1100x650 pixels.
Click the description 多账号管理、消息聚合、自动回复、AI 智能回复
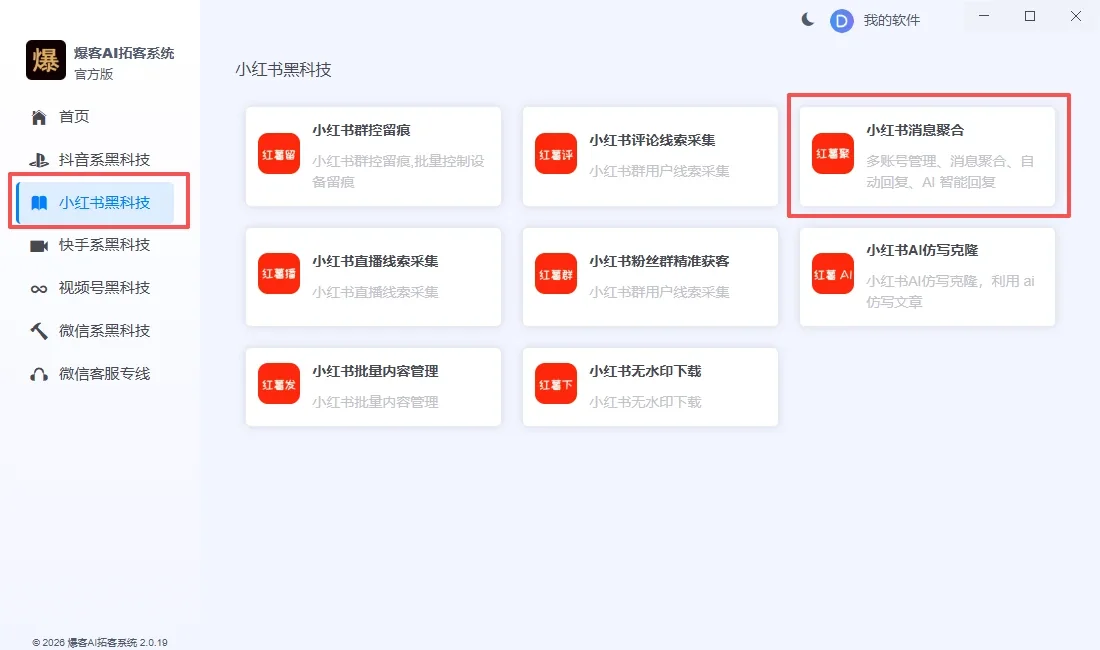[x=950, y=172]
